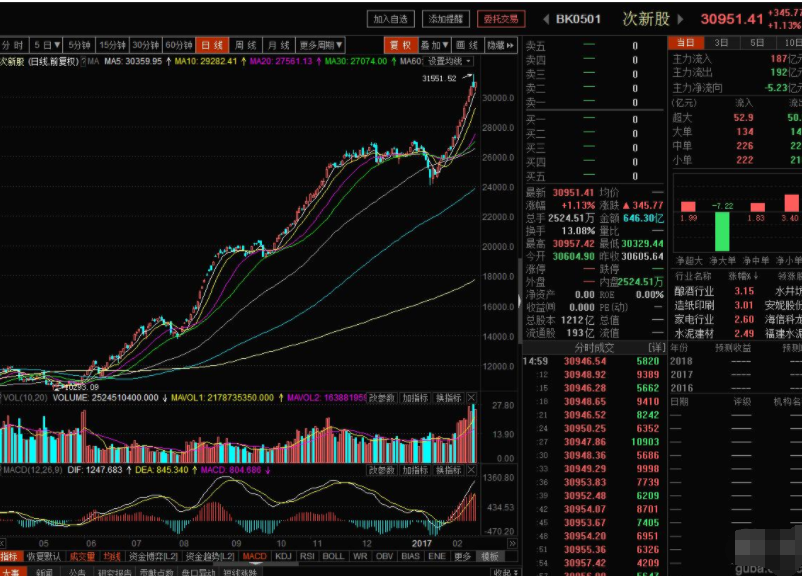
Task: Switch to 60分钟 chart tab
Action: pyautogui.click(x=179, y=45)
